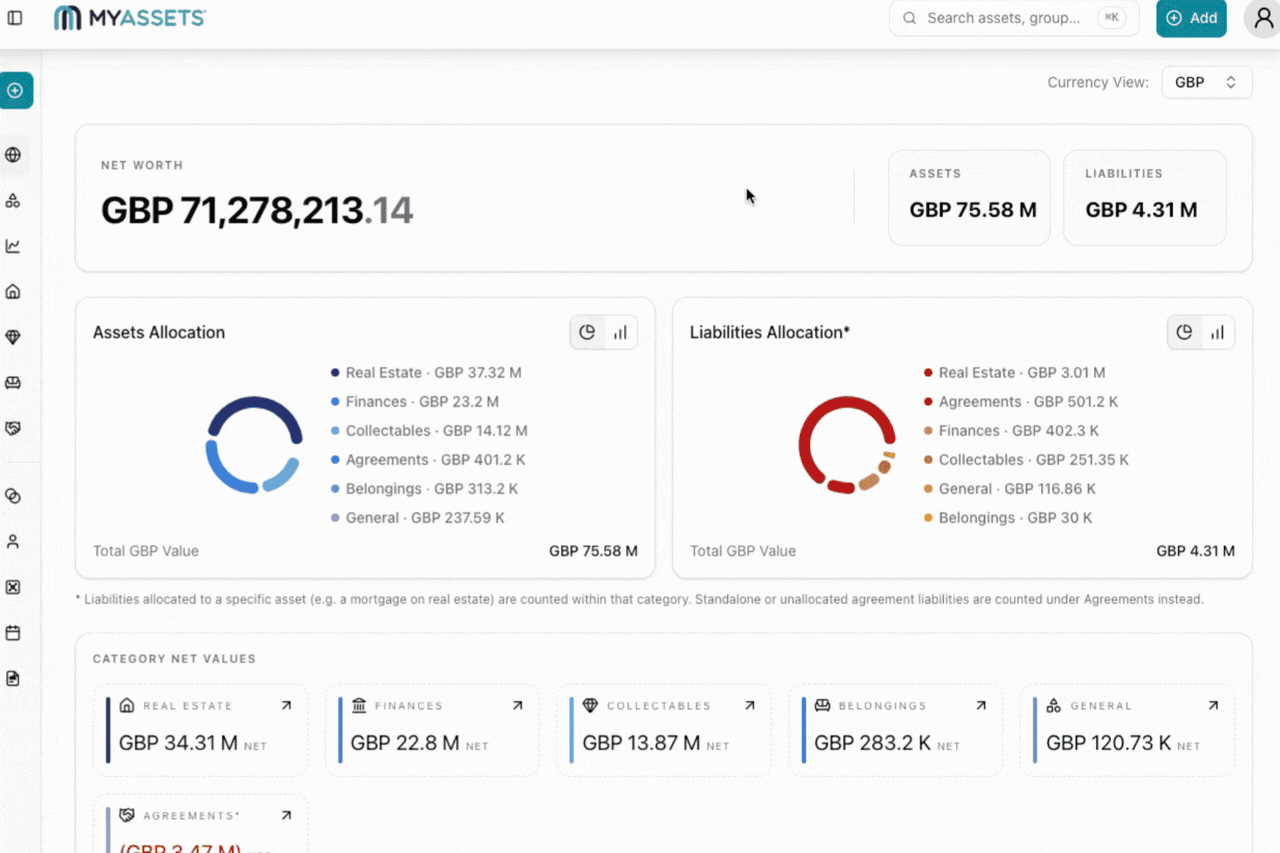Click the Liabilities GBP 4.31 M summary card
Viewport: 1280px width, 853px height.
point(1145,198)
